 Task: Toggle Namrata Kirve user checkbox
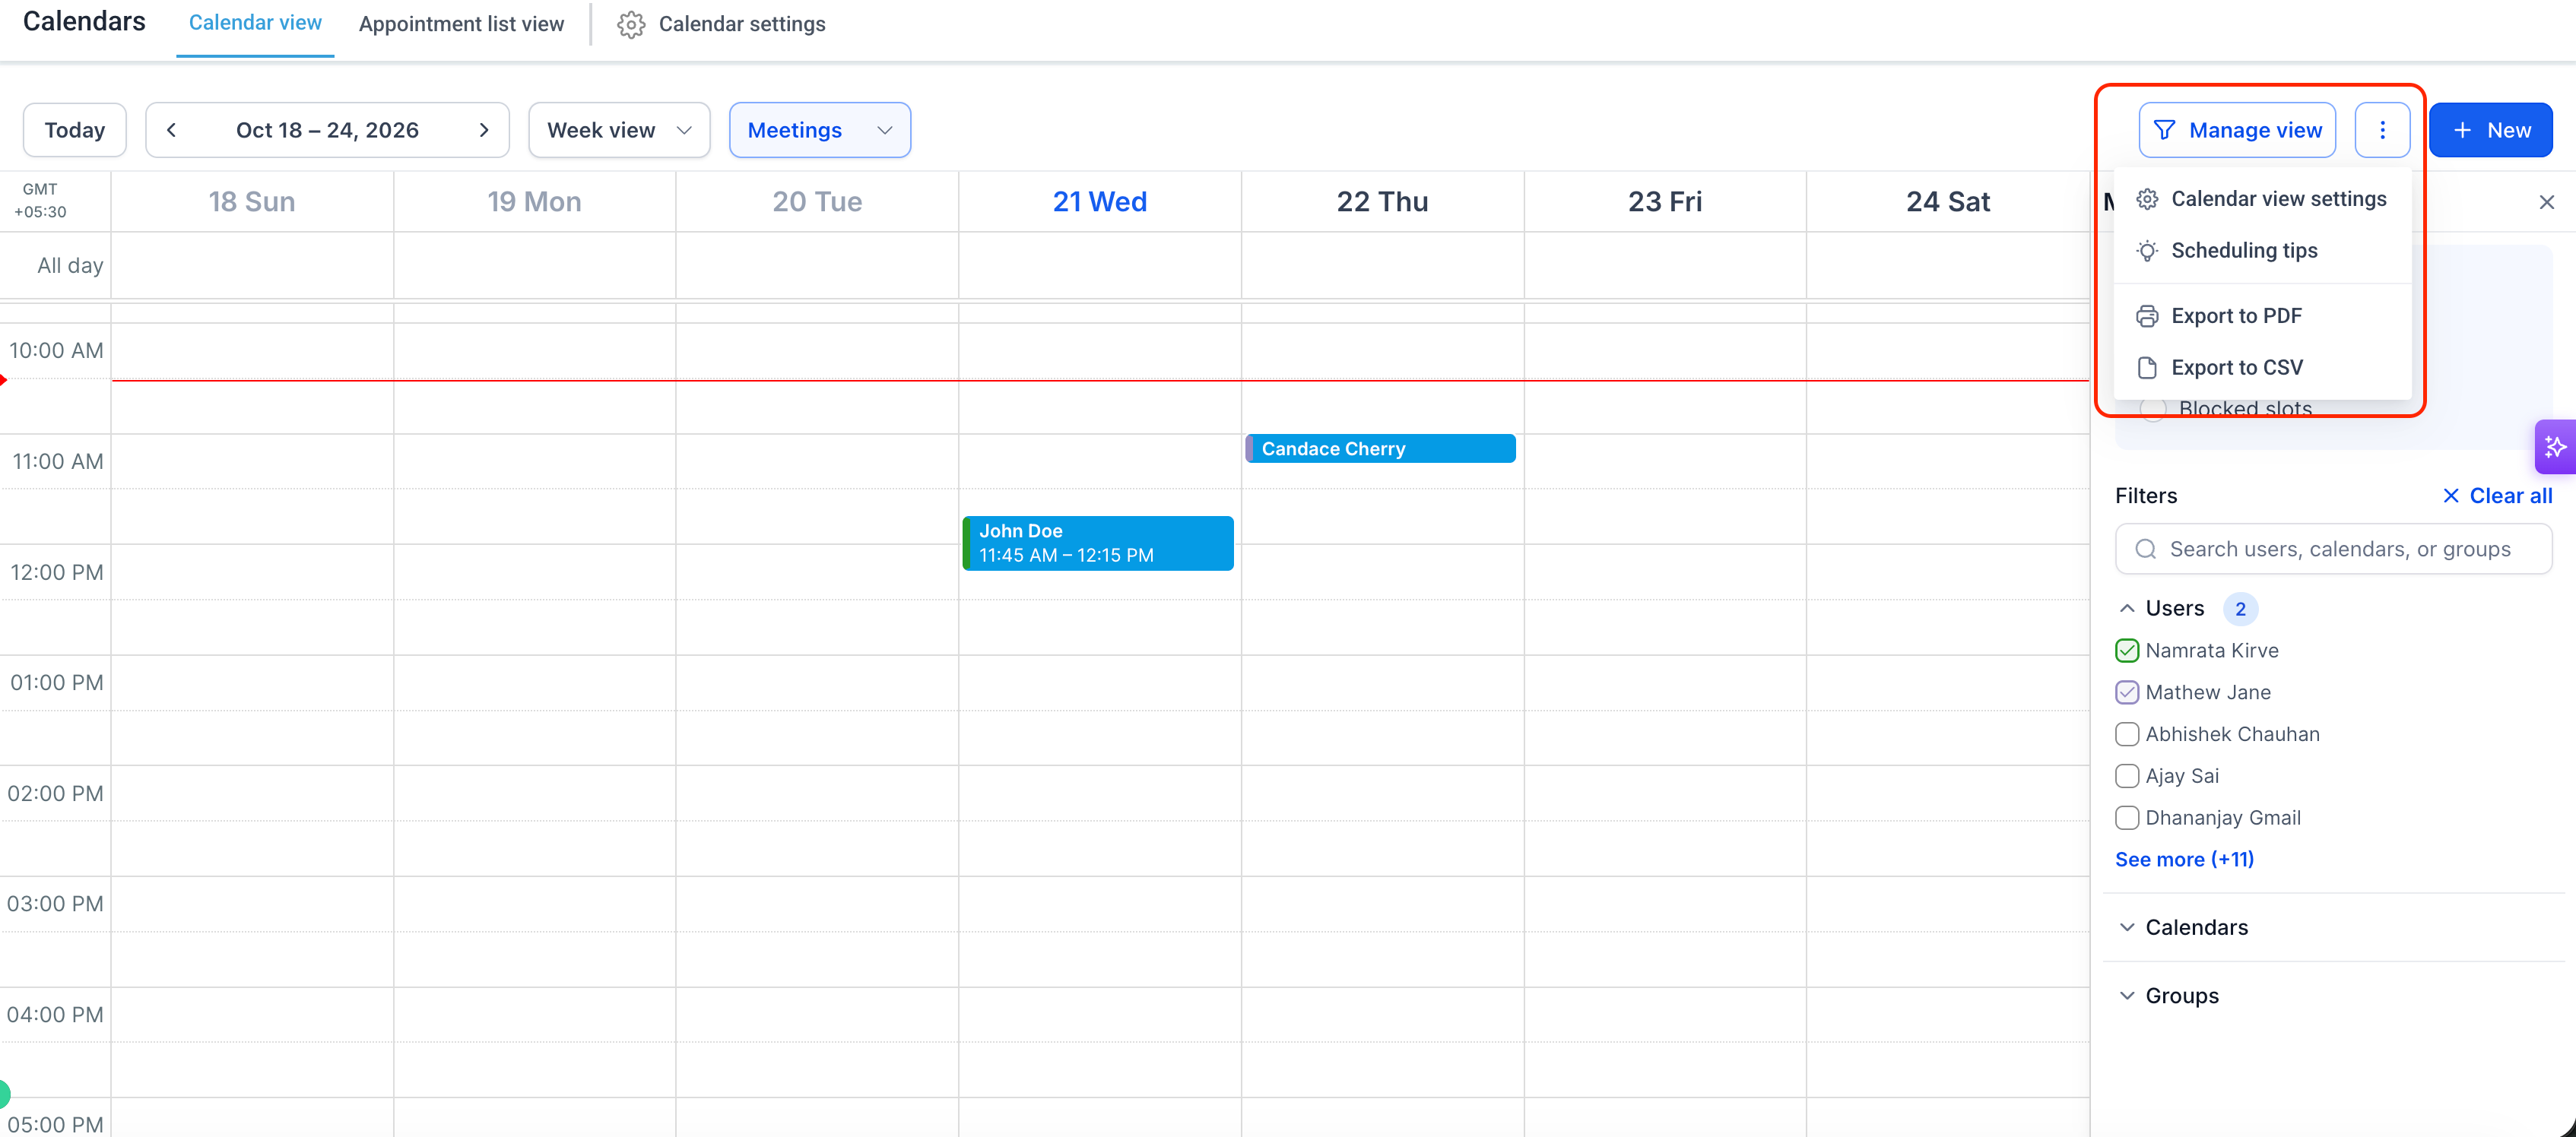pos(2127,651)
